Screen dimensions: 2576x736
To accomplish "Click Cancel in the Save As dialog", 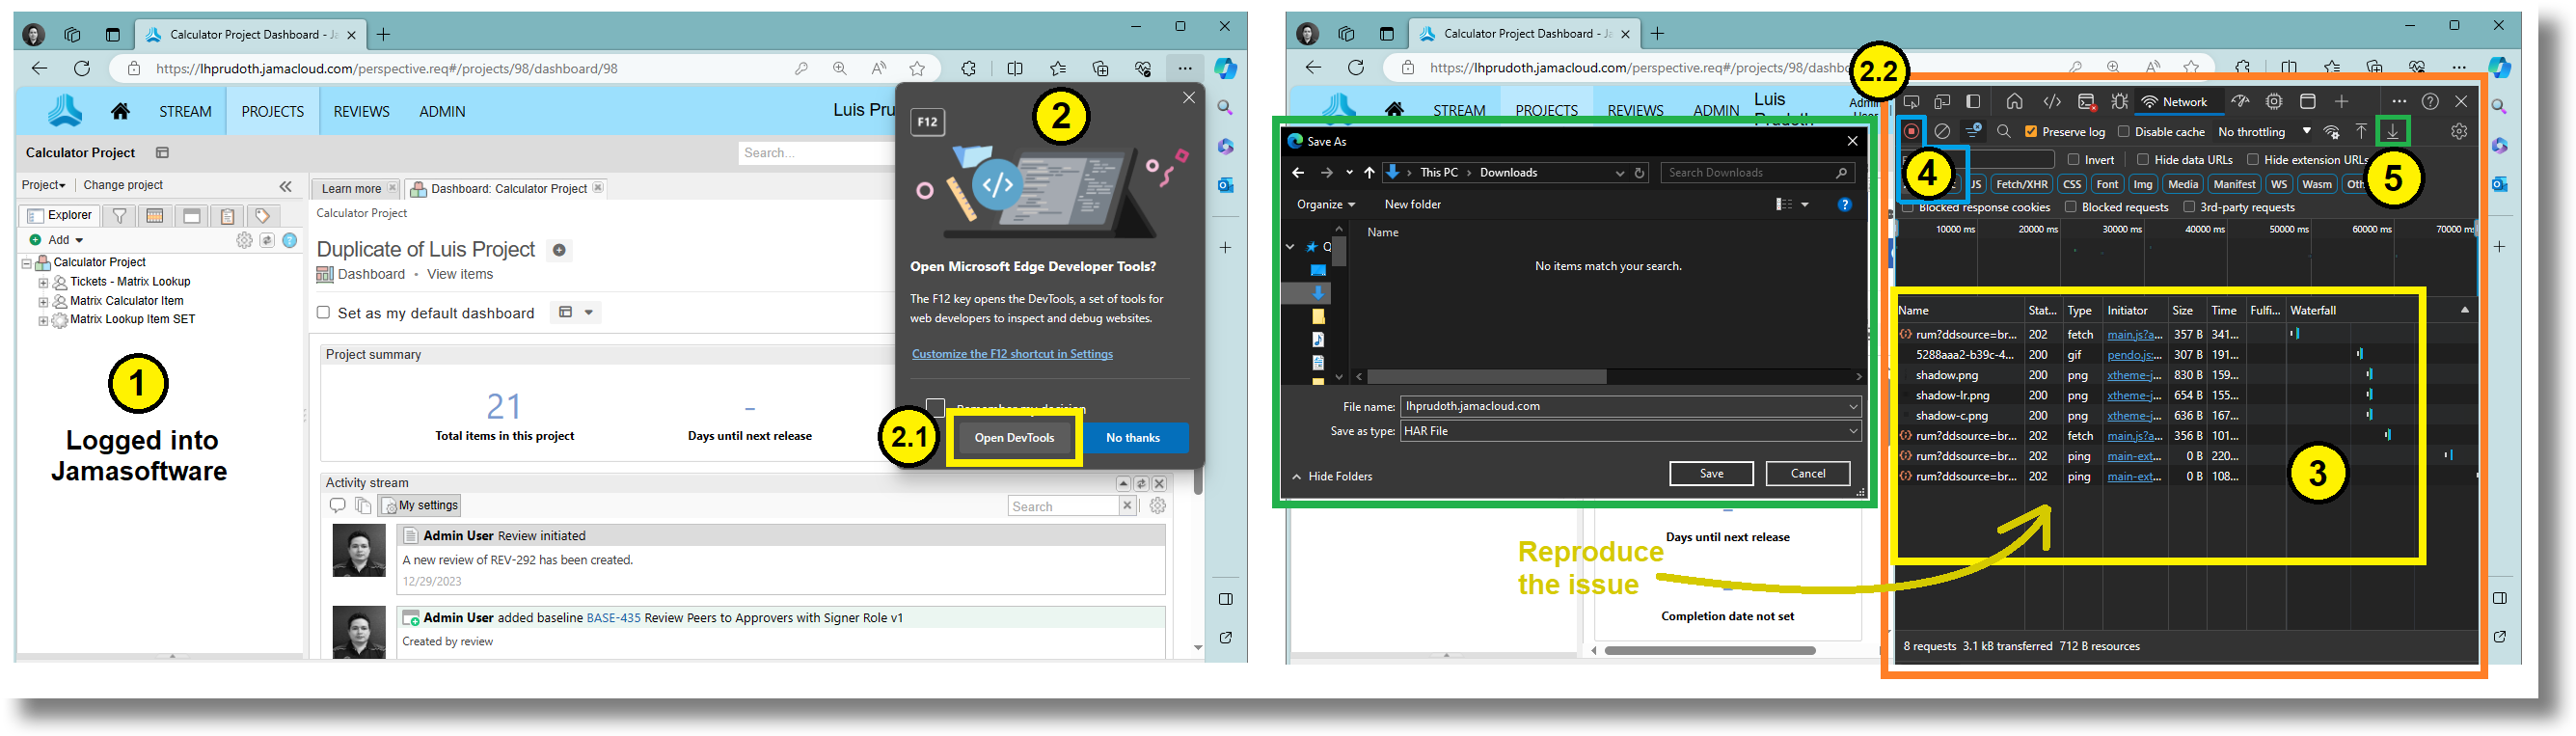I will coord(1807,473).
